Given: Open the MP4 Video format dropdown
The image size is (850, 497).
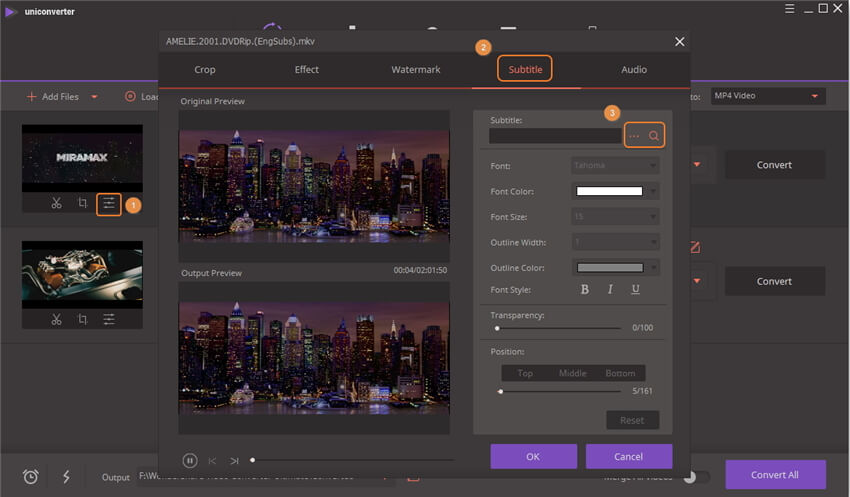Looking at the screenshot, I should 768,96.
